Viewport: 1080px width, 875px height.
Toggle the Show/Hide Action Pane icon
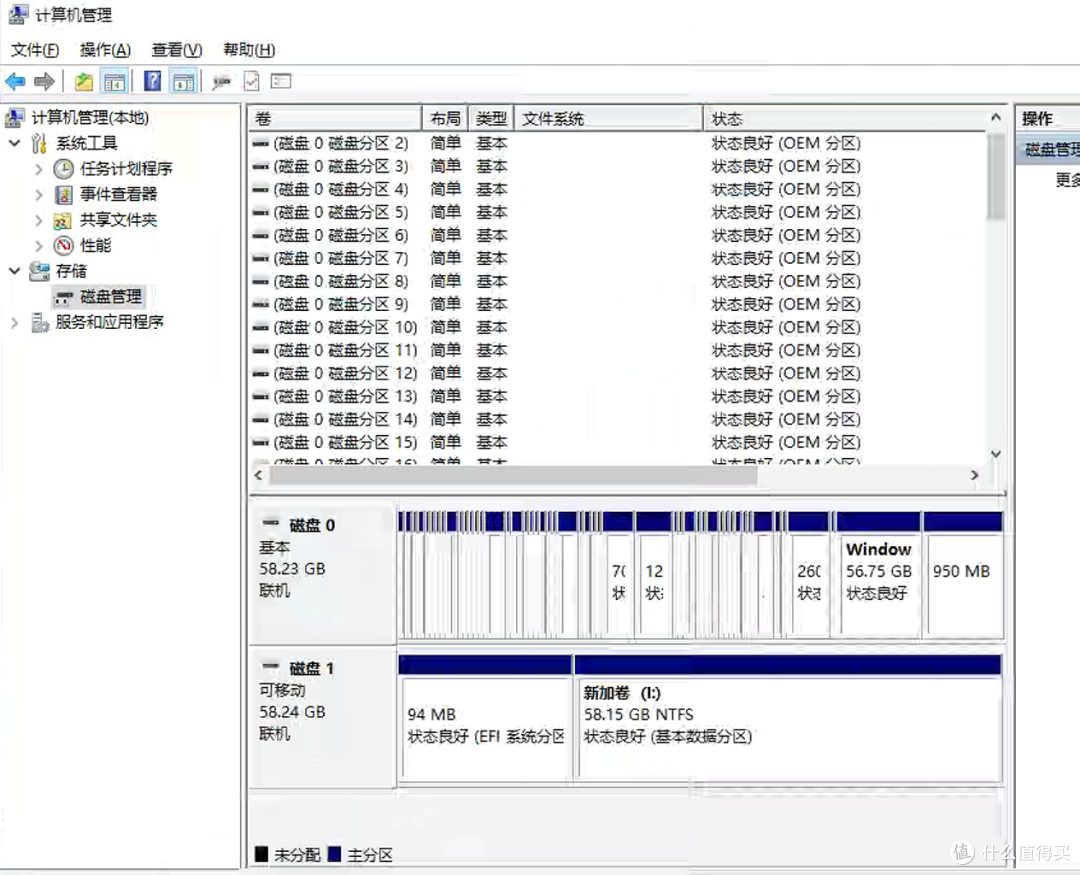(183, 82)
